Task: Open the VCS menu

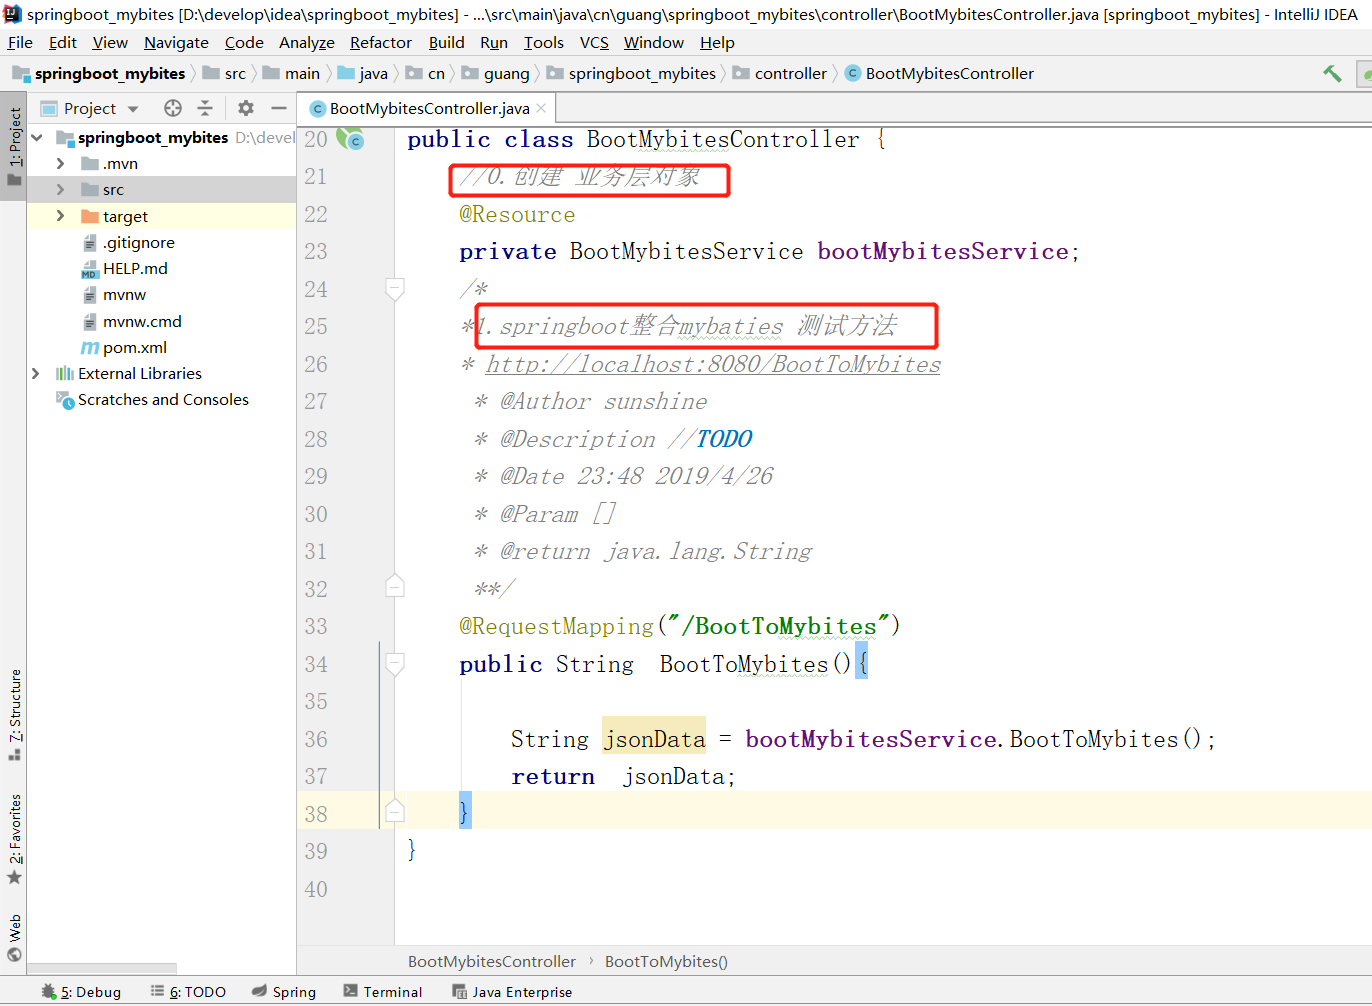Action: (594, 42)
